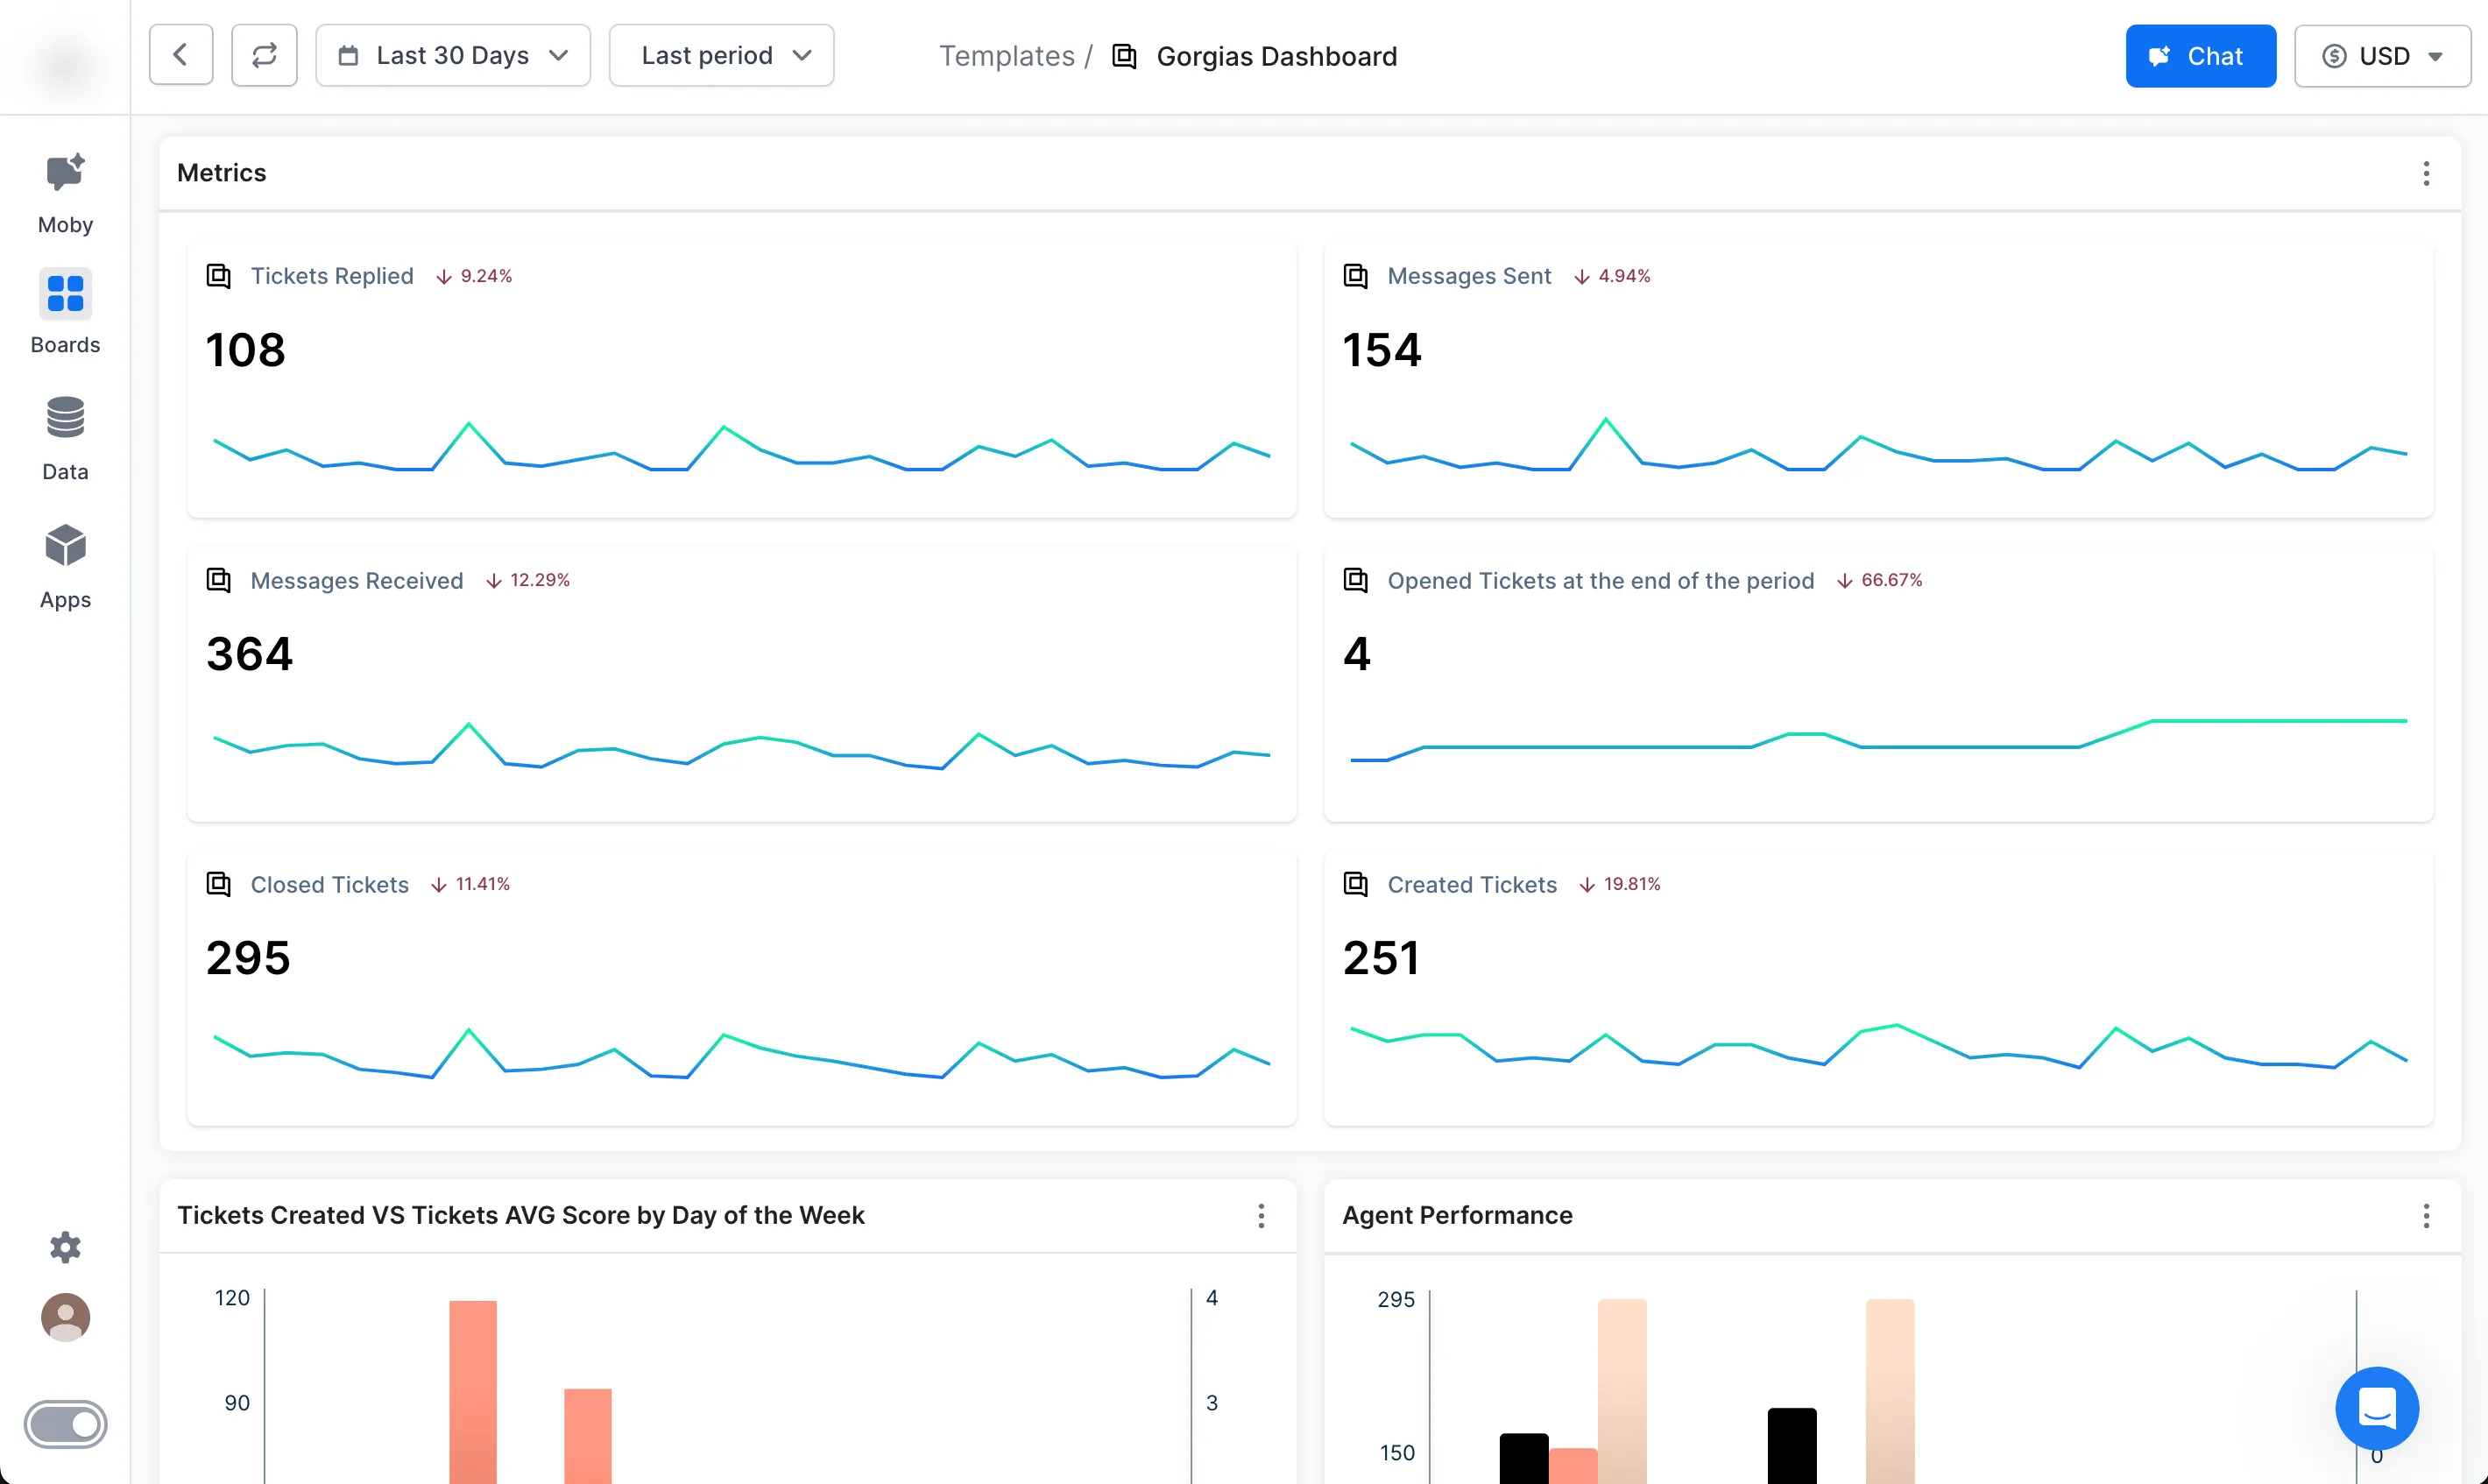Open Tickets Created VS AVG Score menu
Image resolution: width=2488 pixels, height=1484 pixels.
point(1261,1215)
